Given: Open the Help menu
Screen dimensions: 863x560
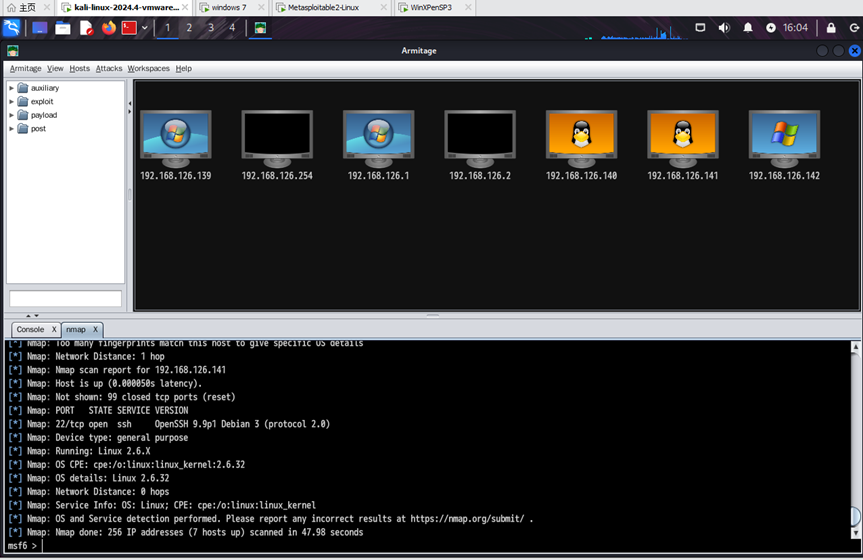Looking at the screenshot, I should click(183, 68).
